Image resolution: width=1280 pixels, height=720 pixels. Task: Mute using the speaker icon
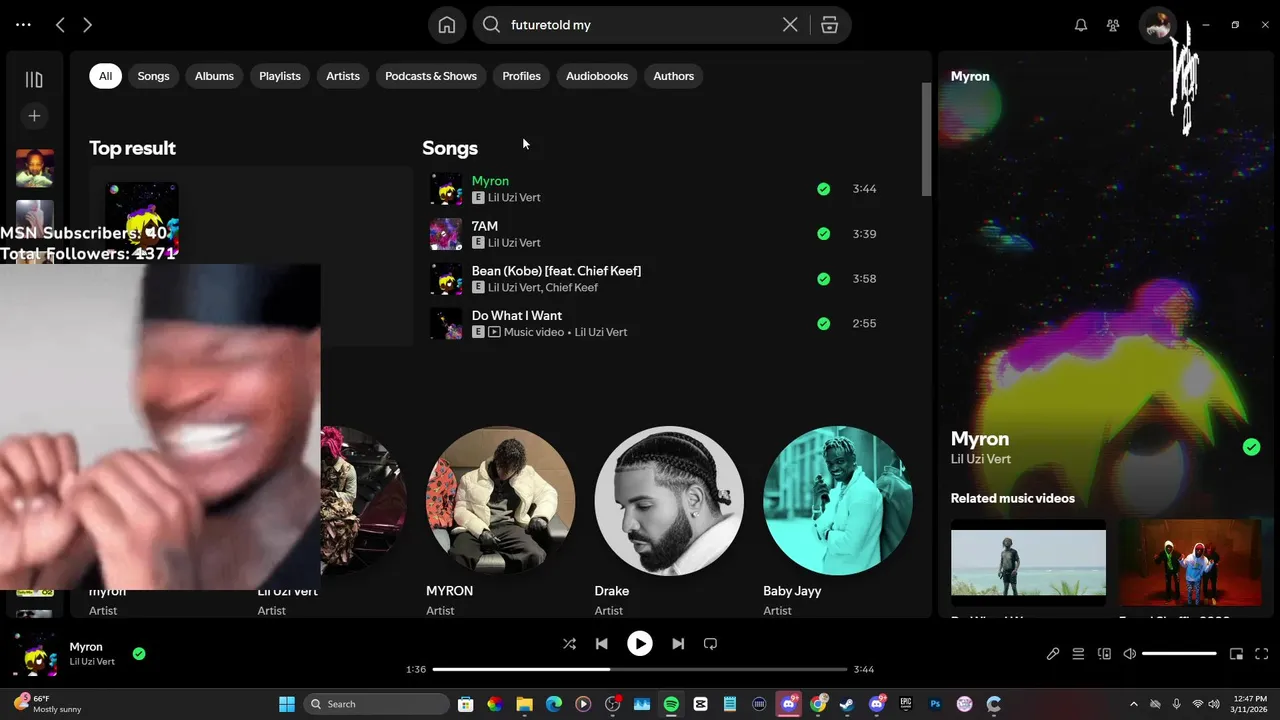tap(1130, 654)
